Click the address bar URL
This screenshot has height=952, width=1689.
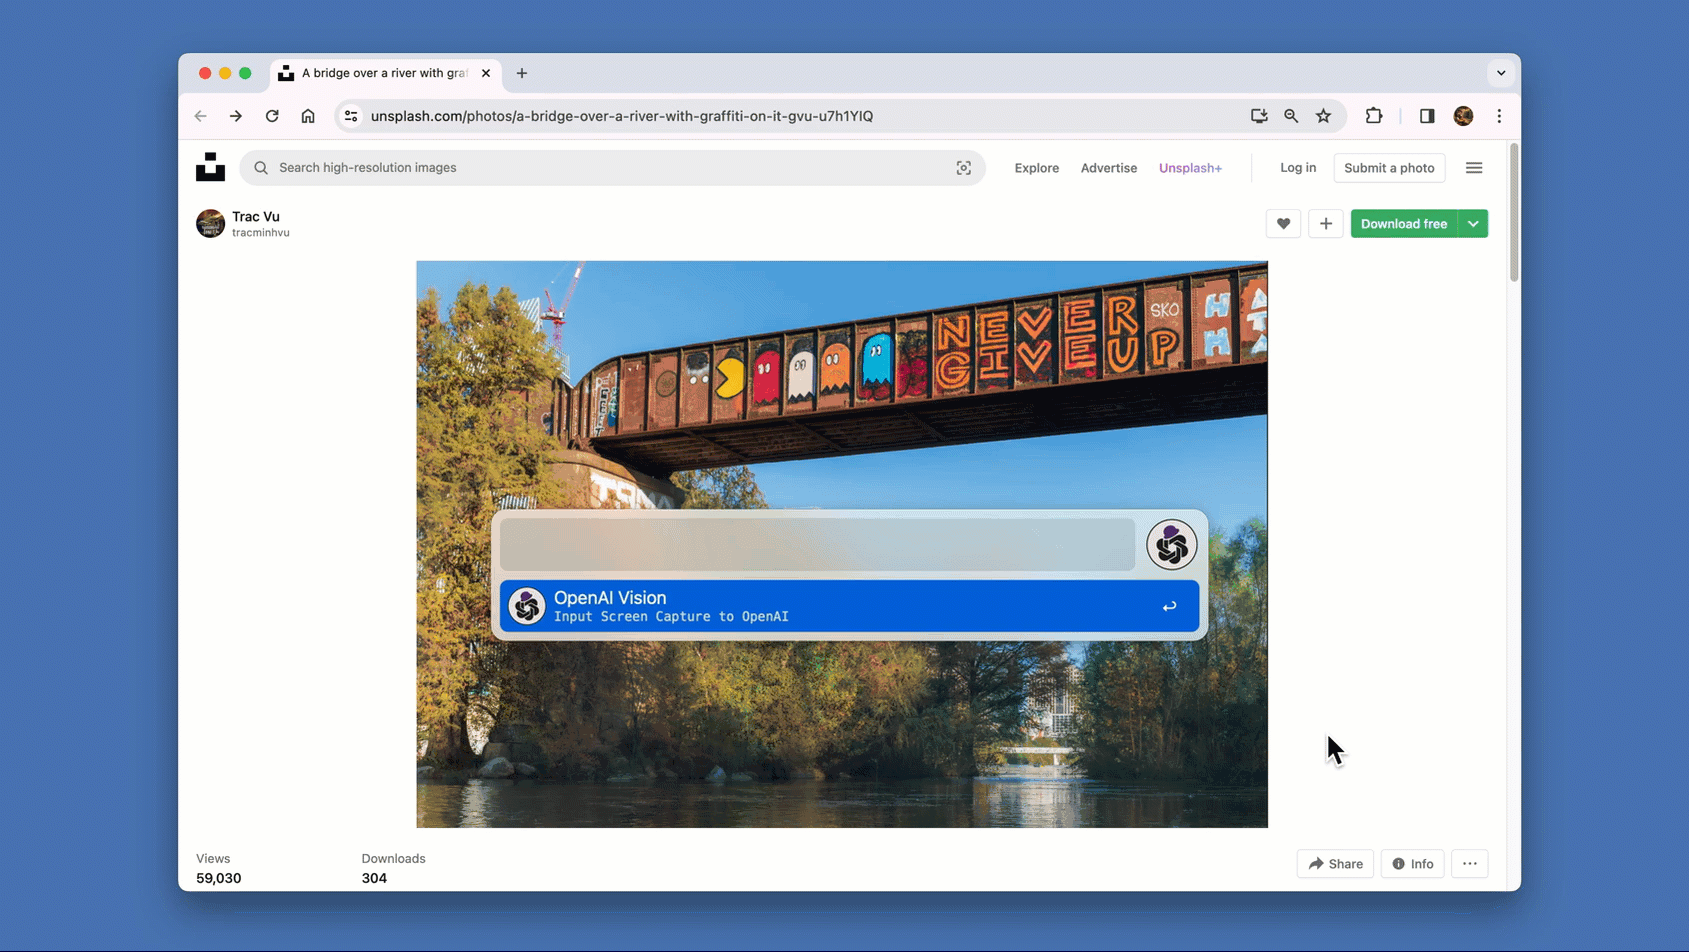coord(622,116)
